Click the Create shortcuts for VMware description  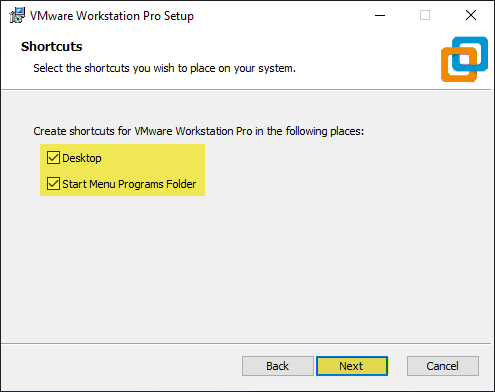pyautogui.click(x=199, y=131)
